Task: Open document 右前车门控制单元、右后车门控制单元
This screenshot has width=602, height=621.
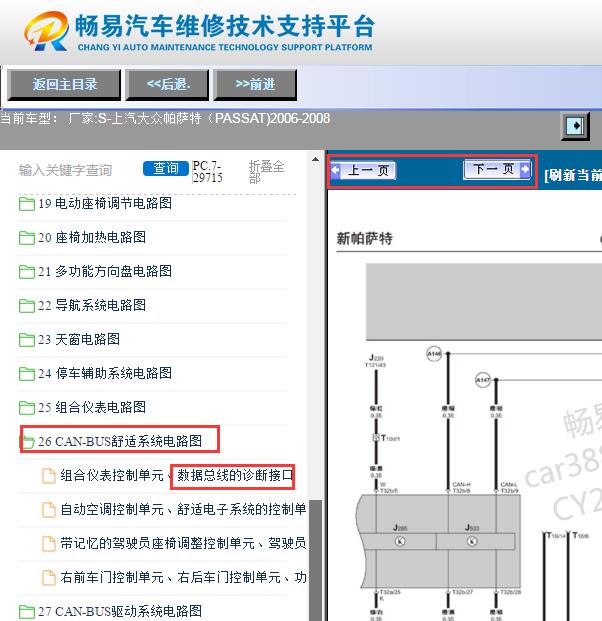Action: pyautogui.click(x=183, y=577)
